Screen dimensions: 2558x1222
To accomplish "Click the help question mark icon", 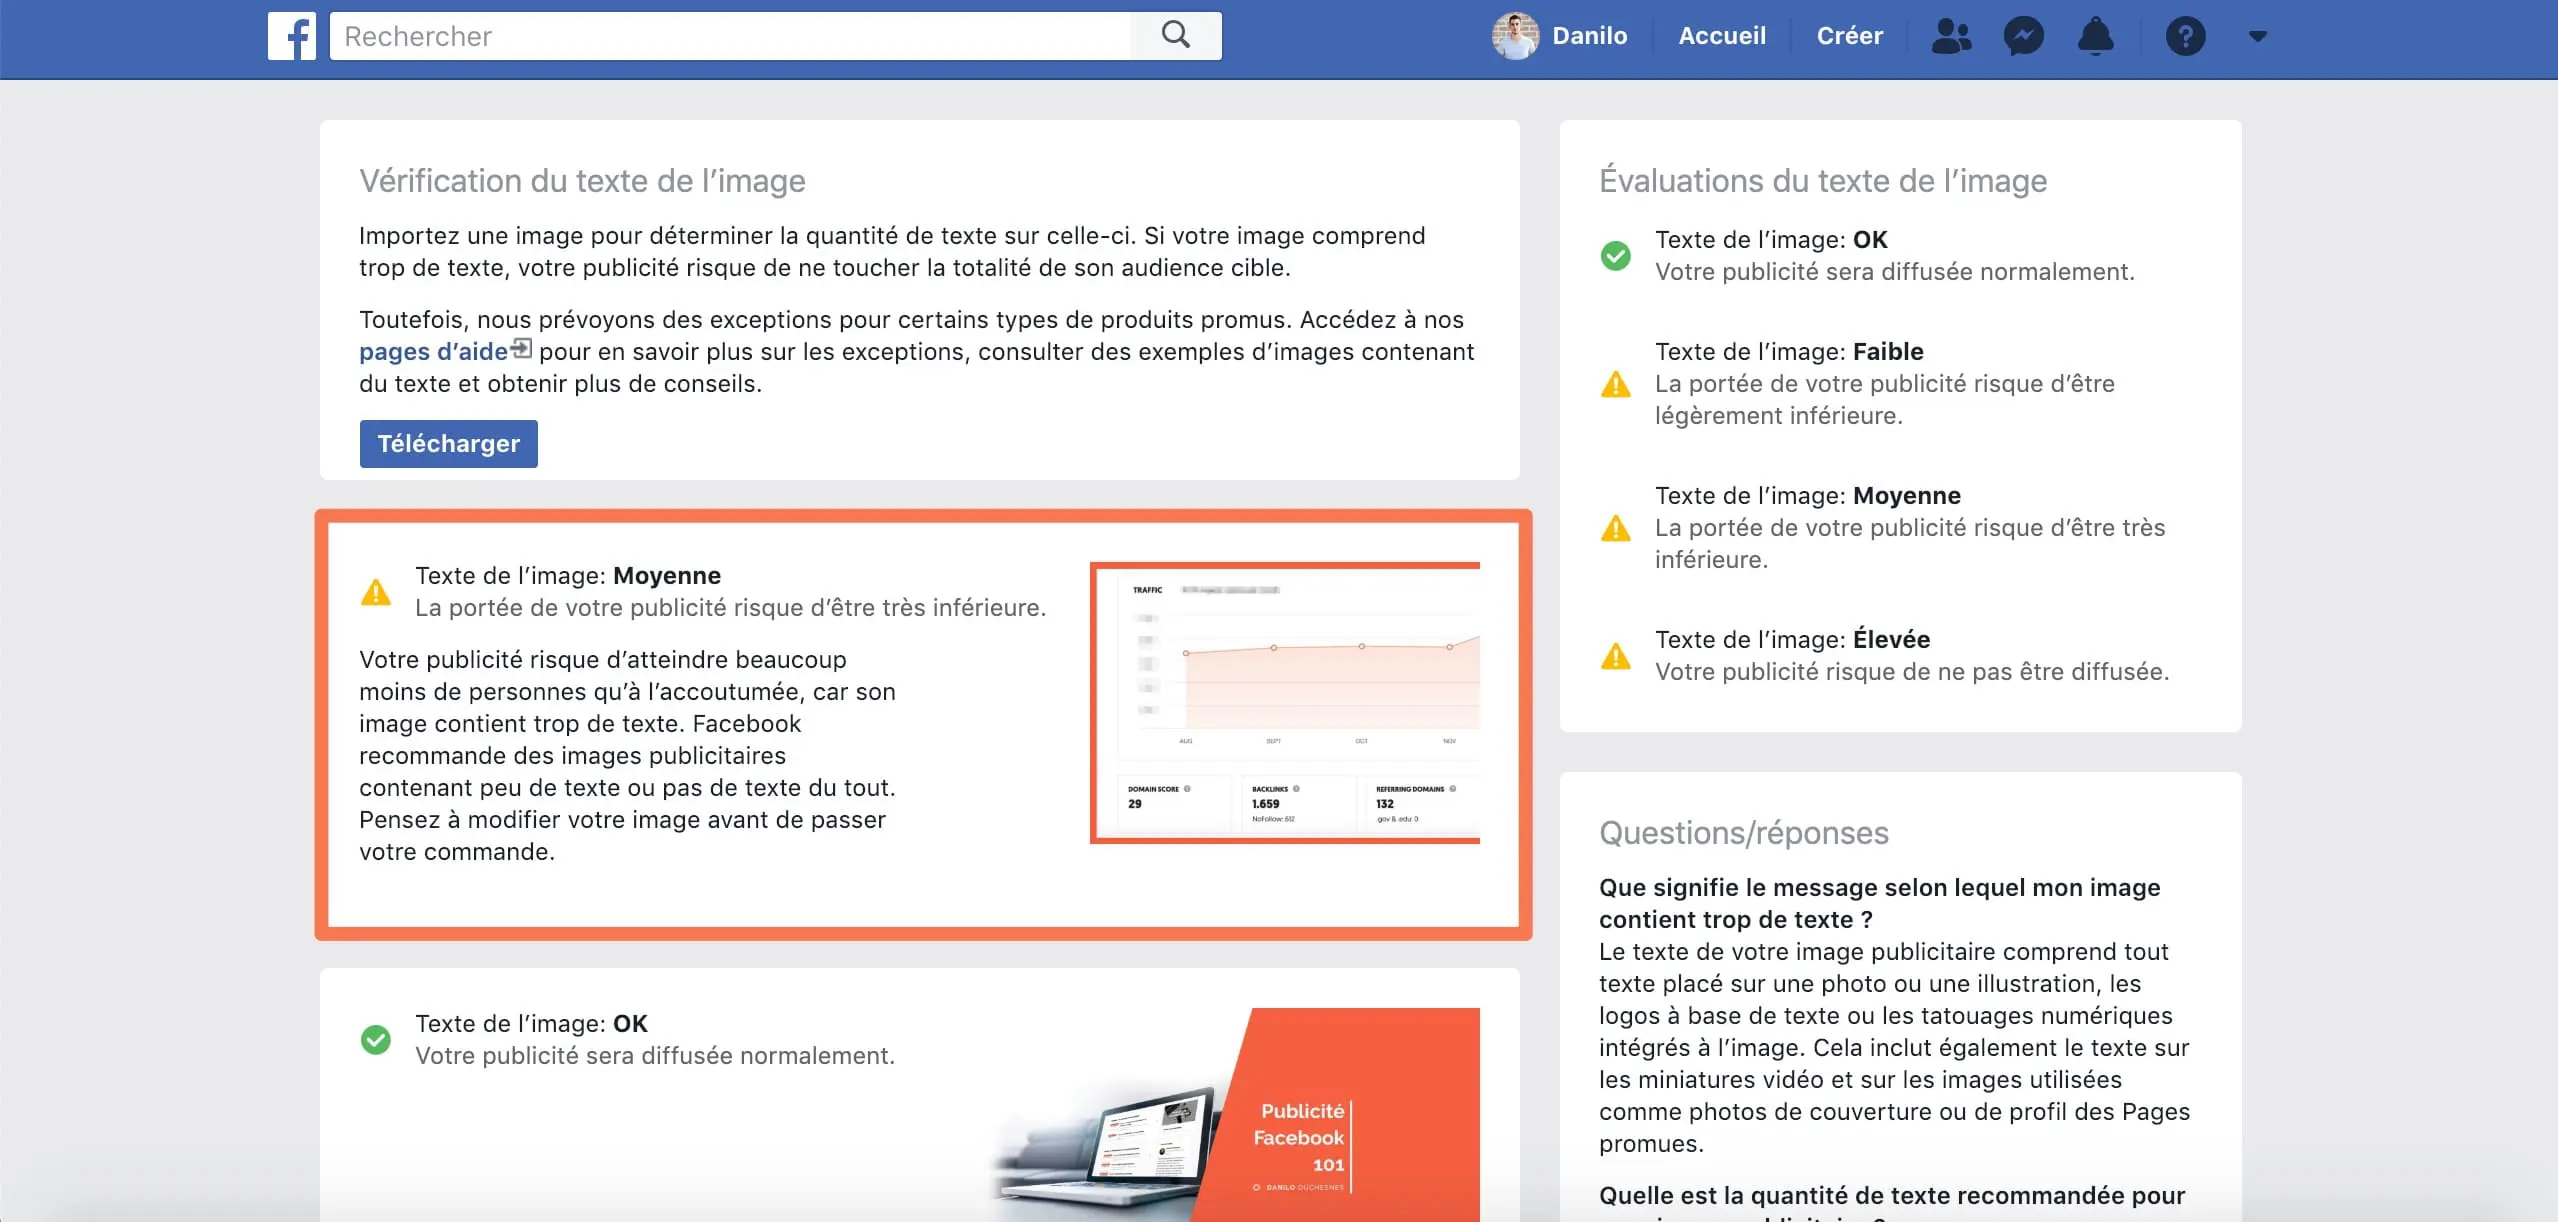I will tap(2185, 36).
